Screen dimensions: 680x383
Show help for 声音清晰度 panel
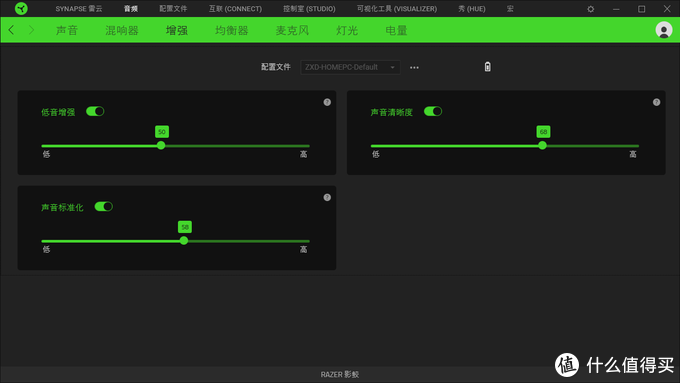[x=656, y=102]
